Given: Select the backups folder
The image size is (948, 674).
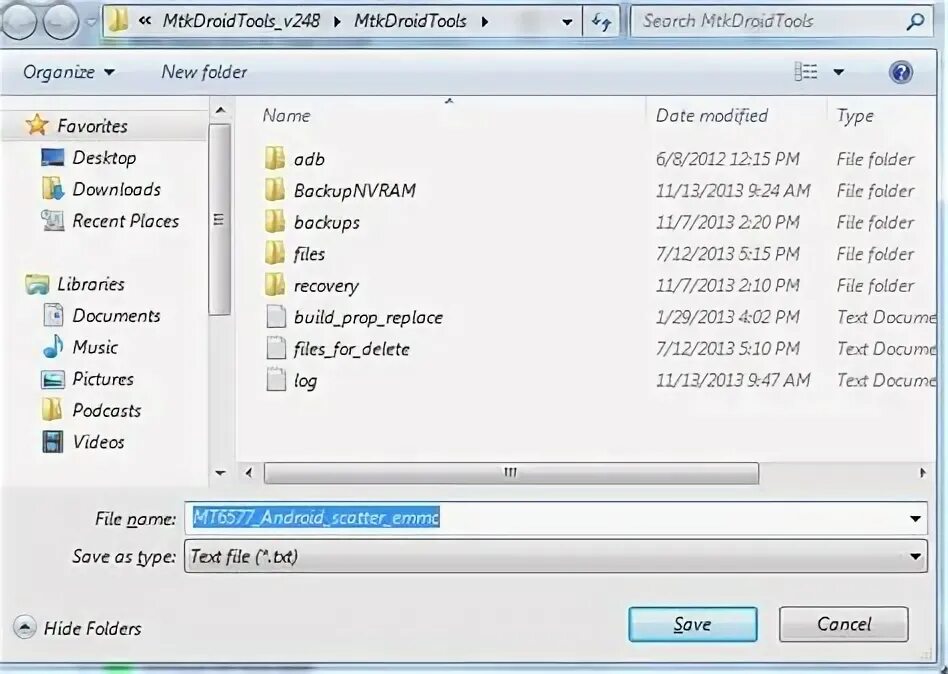Looking at the screenshot, I should 326,222.
